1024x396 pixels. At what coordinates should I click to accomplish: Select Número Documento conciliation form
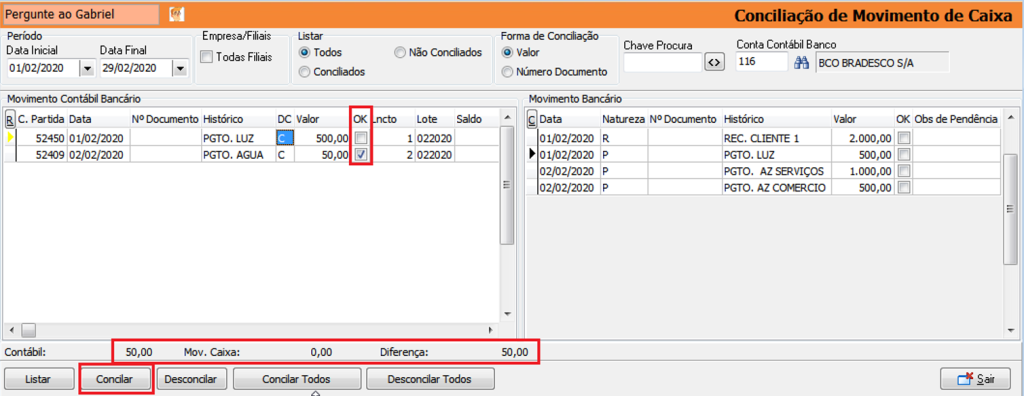[x=507, y=72]
